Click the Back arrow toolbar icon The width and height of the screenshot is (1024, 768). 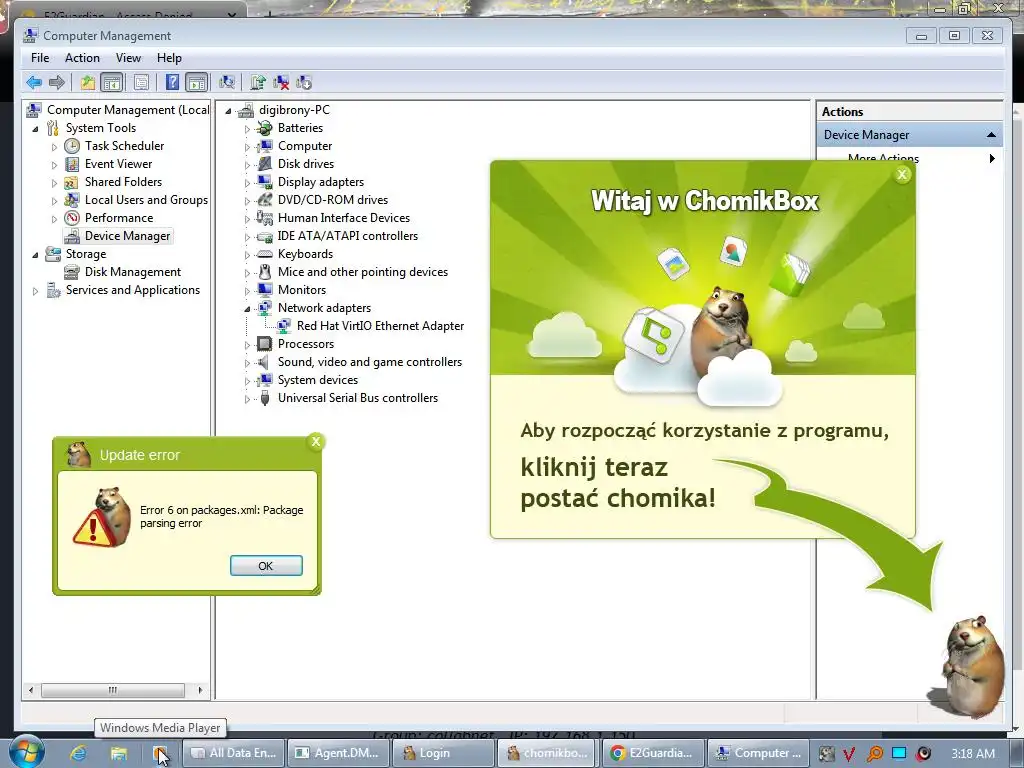pos(34,82)
